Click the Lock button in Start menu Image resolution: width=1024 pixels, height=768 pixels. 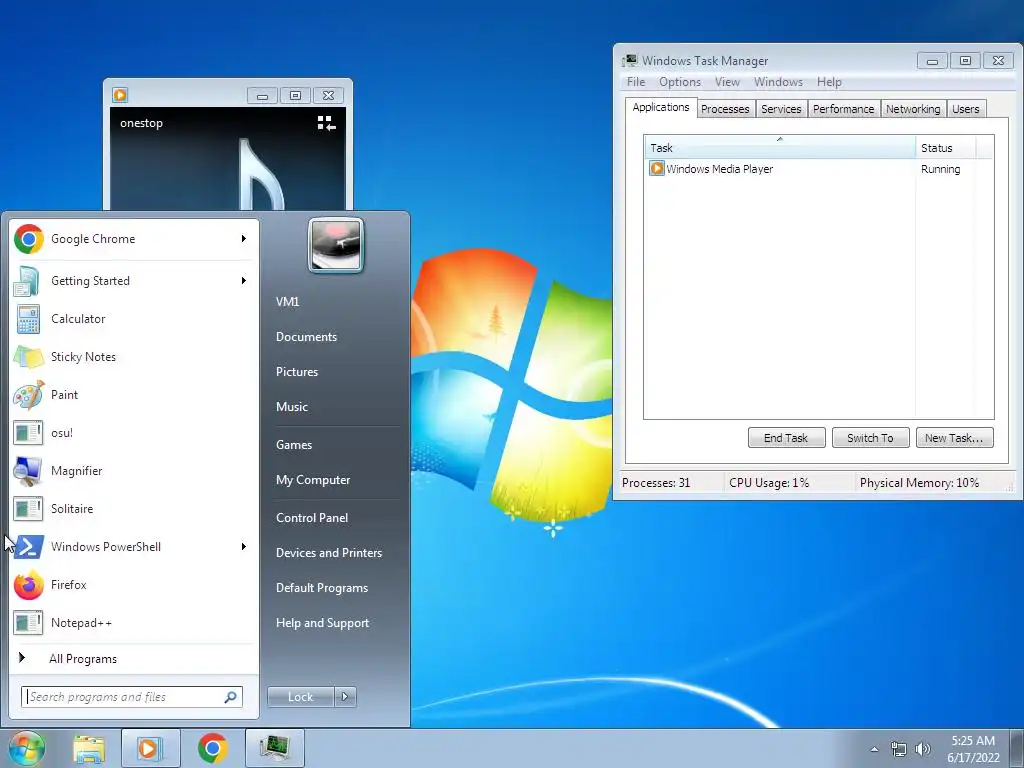300,697
